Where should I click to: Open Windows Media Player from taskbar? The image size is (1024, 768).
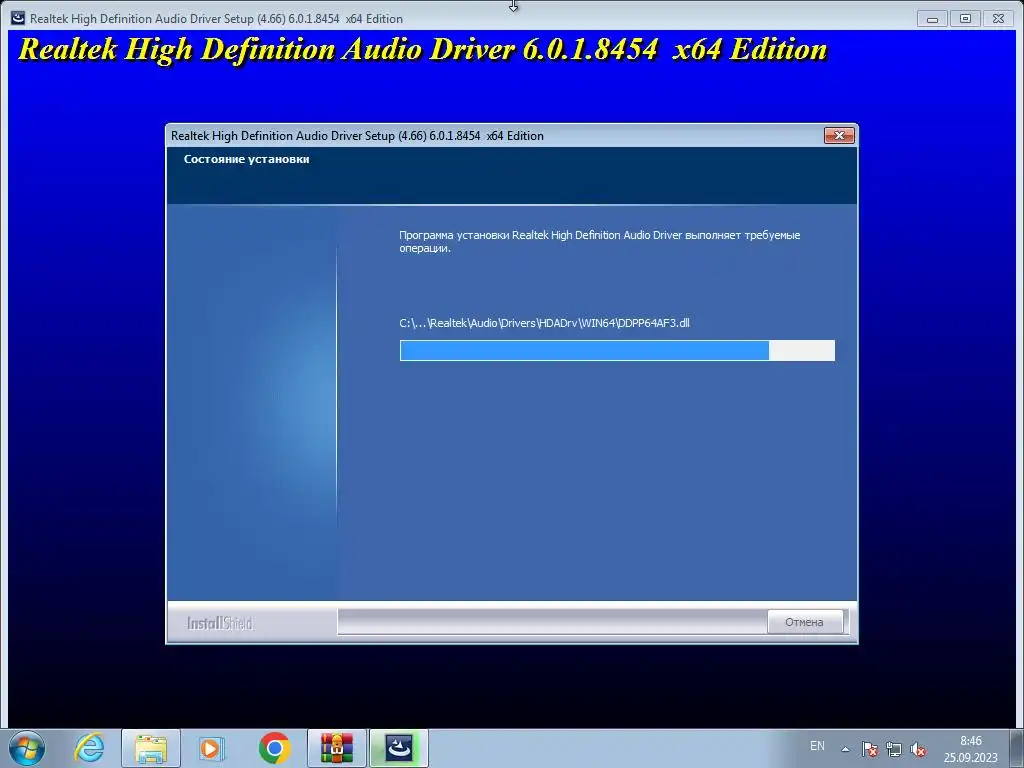(211, 748)
